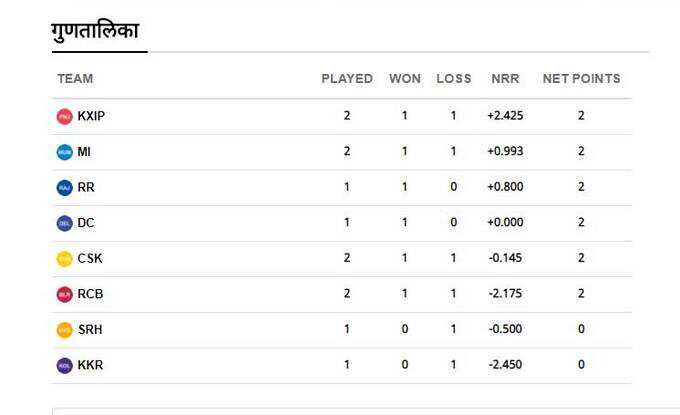Select the गुणतालिका tab heading
The height and width of the screenshot is (415, 680).
(95, 31)
